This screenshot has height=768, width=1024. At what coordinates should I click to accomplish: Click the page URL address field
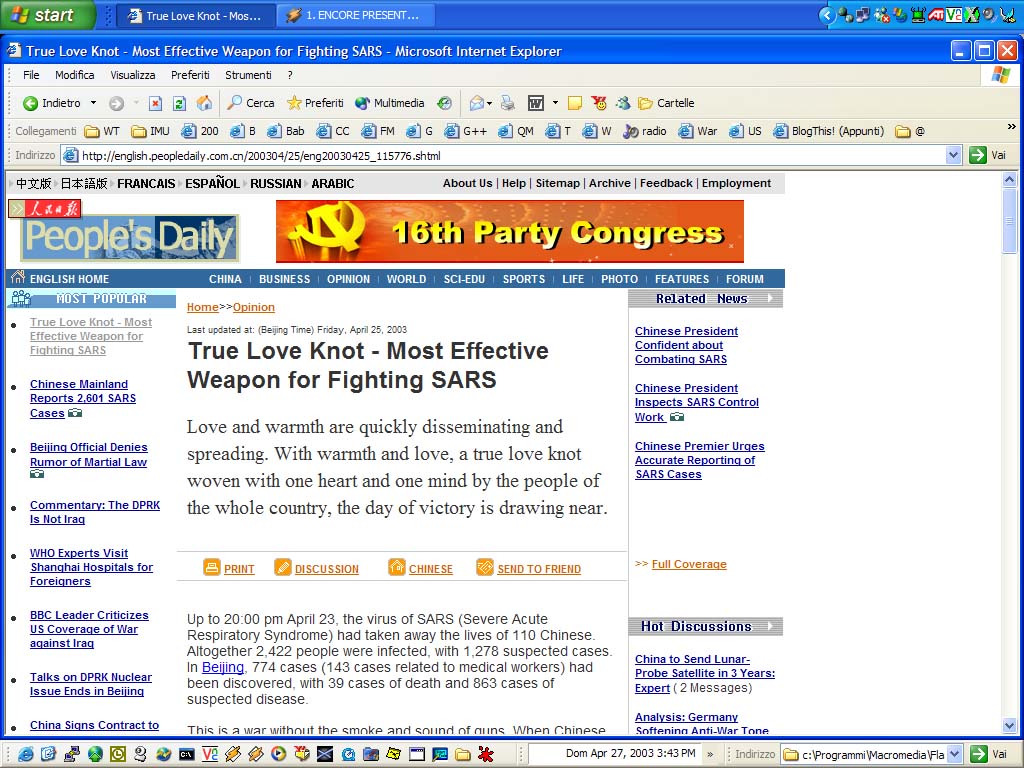(x=500, y=155)
